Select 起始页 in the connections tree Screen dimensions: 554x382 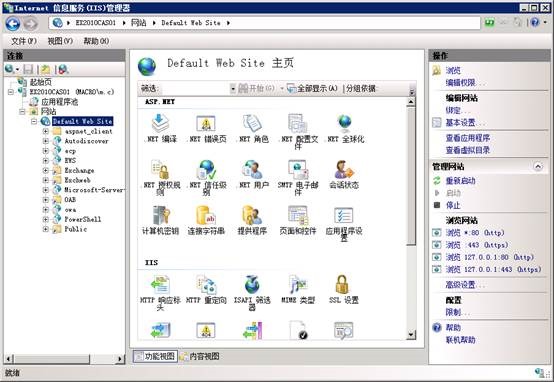41,82
